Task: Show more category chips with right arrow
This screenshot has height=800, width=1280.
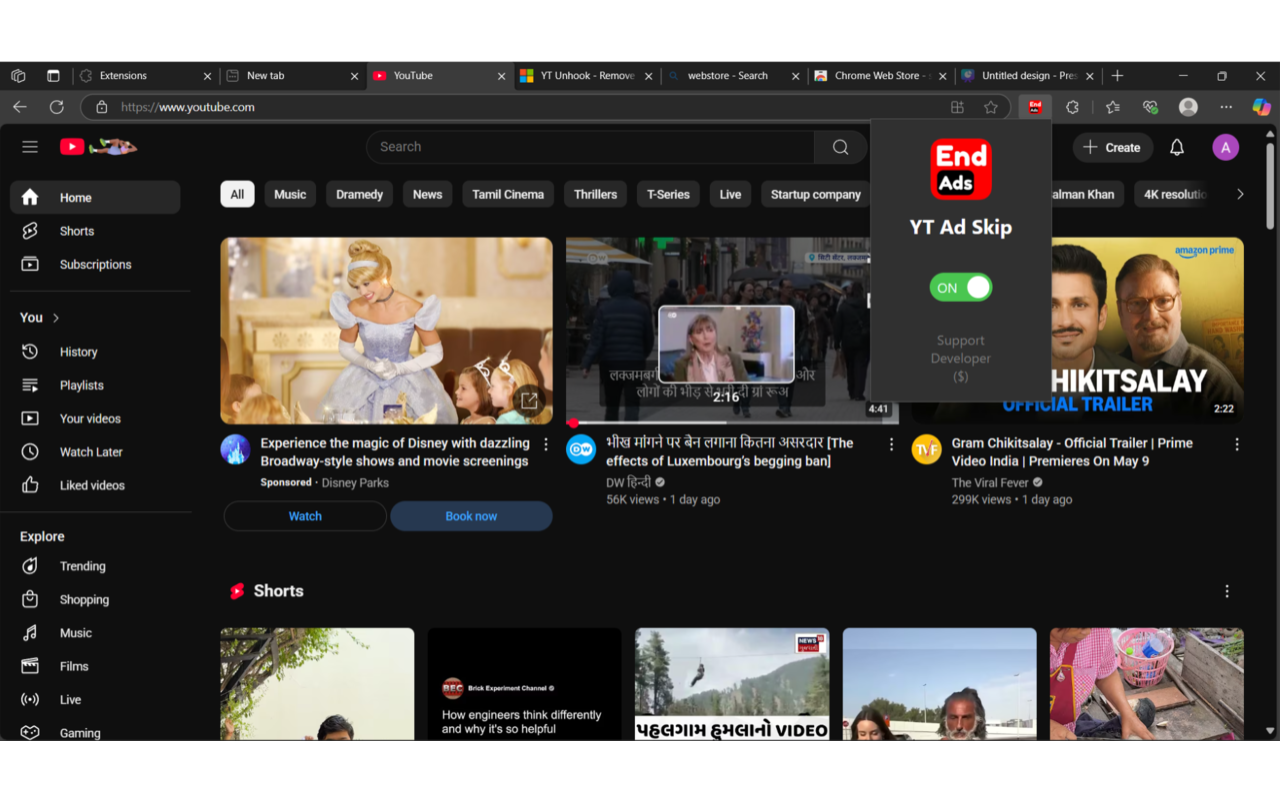Action: coord(1240,194)
